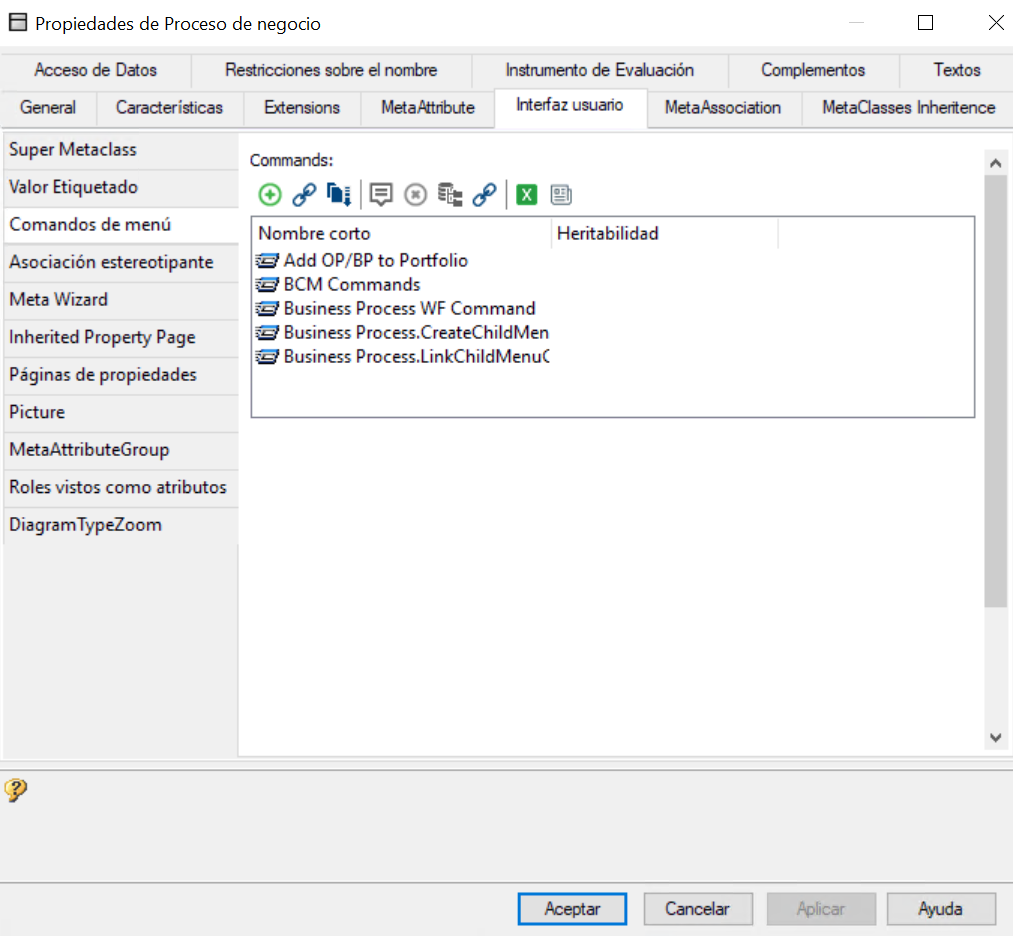Open the Características tab

pos(169,107)
